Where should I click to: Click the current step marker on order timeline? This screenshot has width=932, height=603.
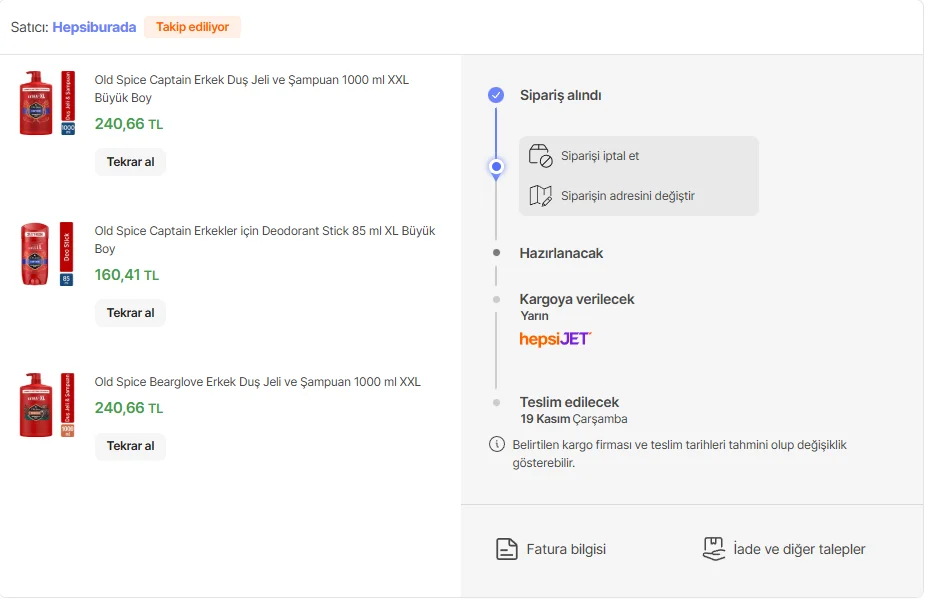point(496,167)
